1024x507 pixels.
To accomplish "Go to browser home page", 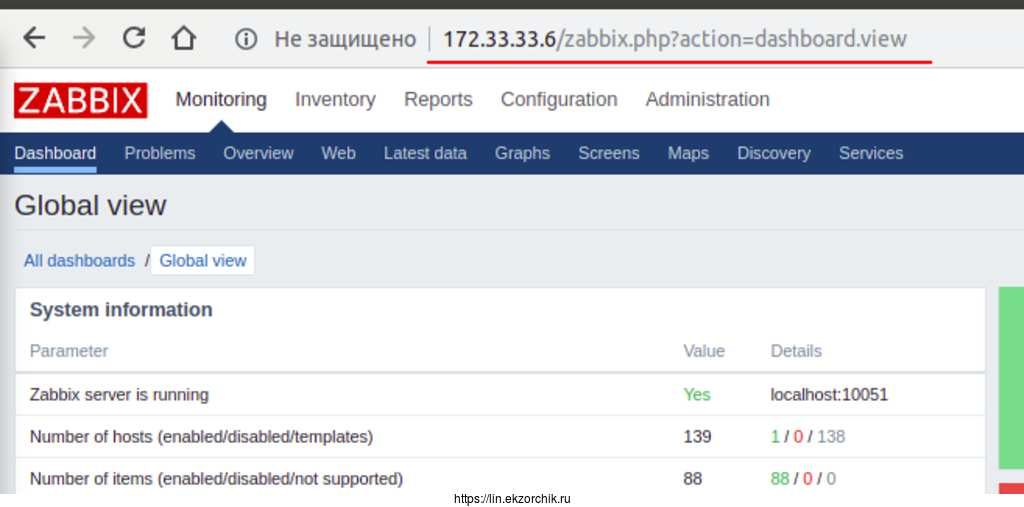I will pyautogui.click(x=183, y=39).
